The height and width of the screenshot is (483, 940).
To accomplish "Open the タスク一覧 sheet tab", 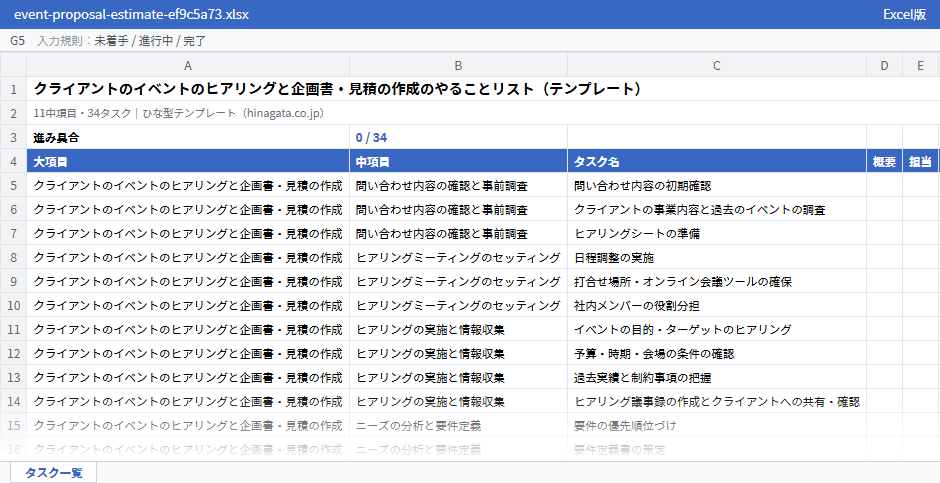I will click(53, 473).
